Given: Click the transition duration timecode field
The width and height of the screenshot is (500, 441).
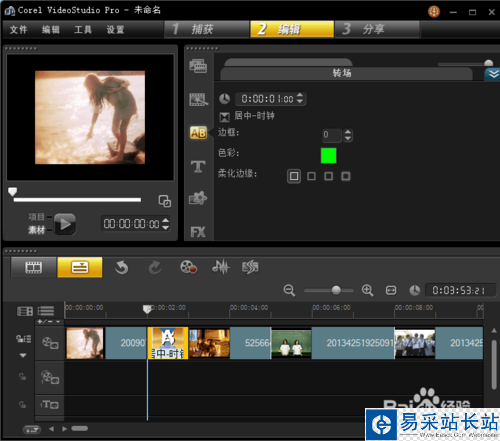Looking at the screenshot, I should [x=267, y=99].
